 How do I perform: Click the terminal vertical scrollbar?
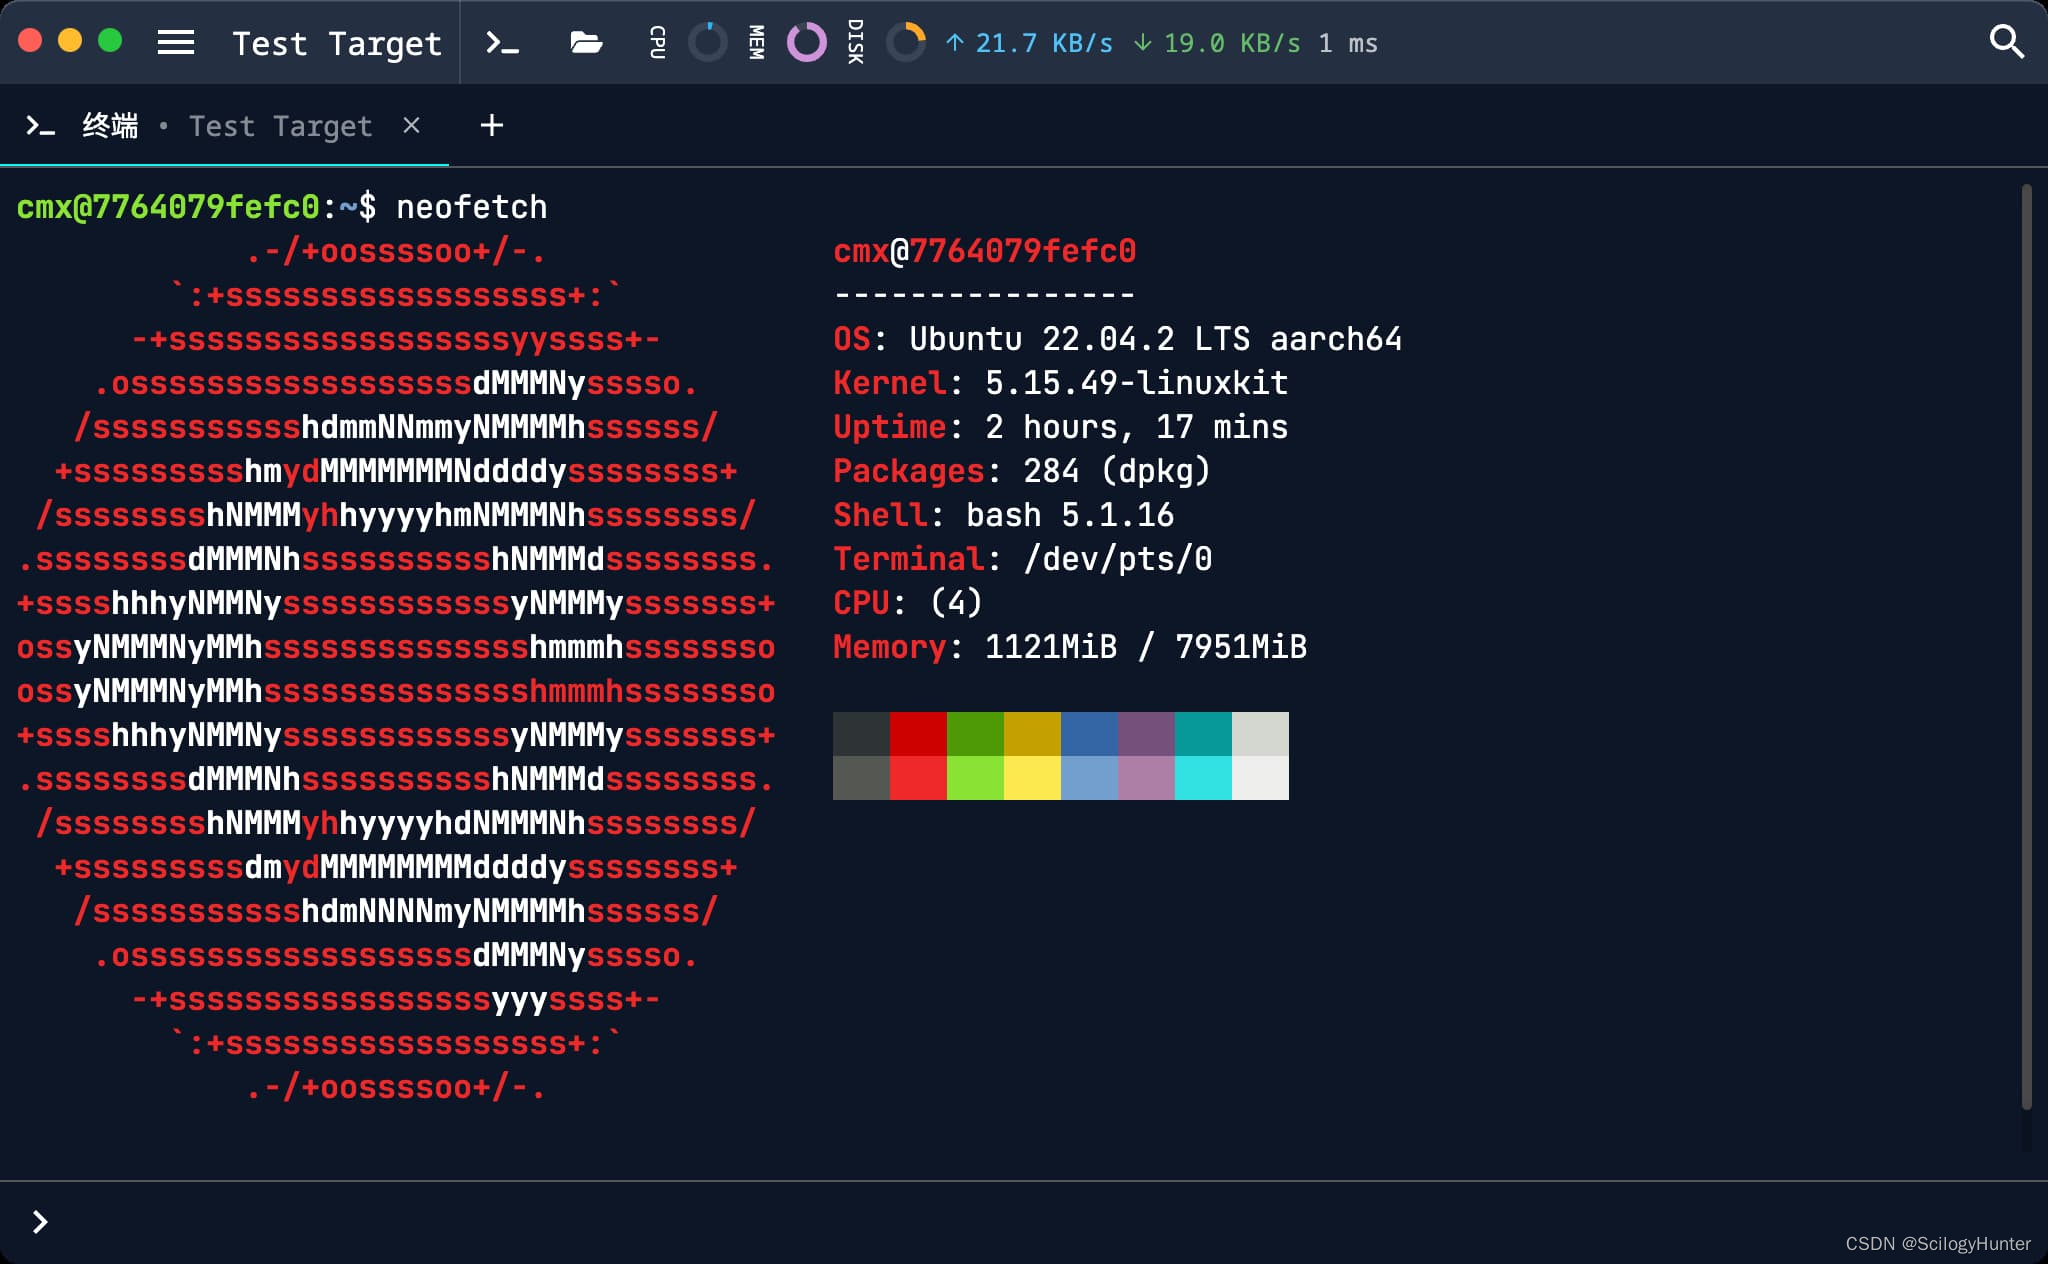coord(2026,646)
